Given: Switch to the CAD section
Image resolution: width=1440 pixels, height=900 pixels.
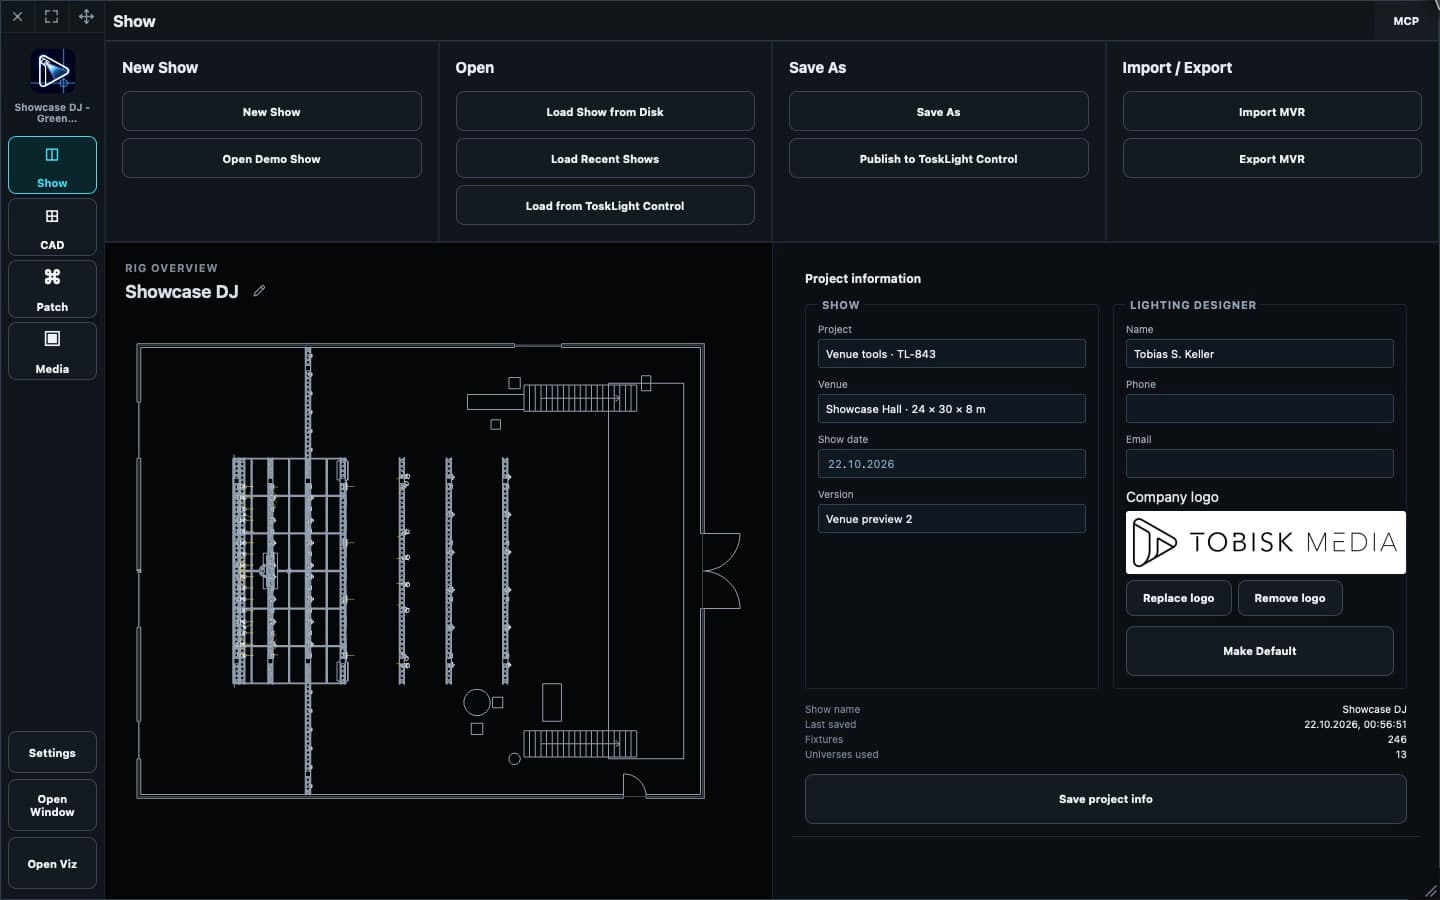Looking at the screenshot, I should coord(52,227).
